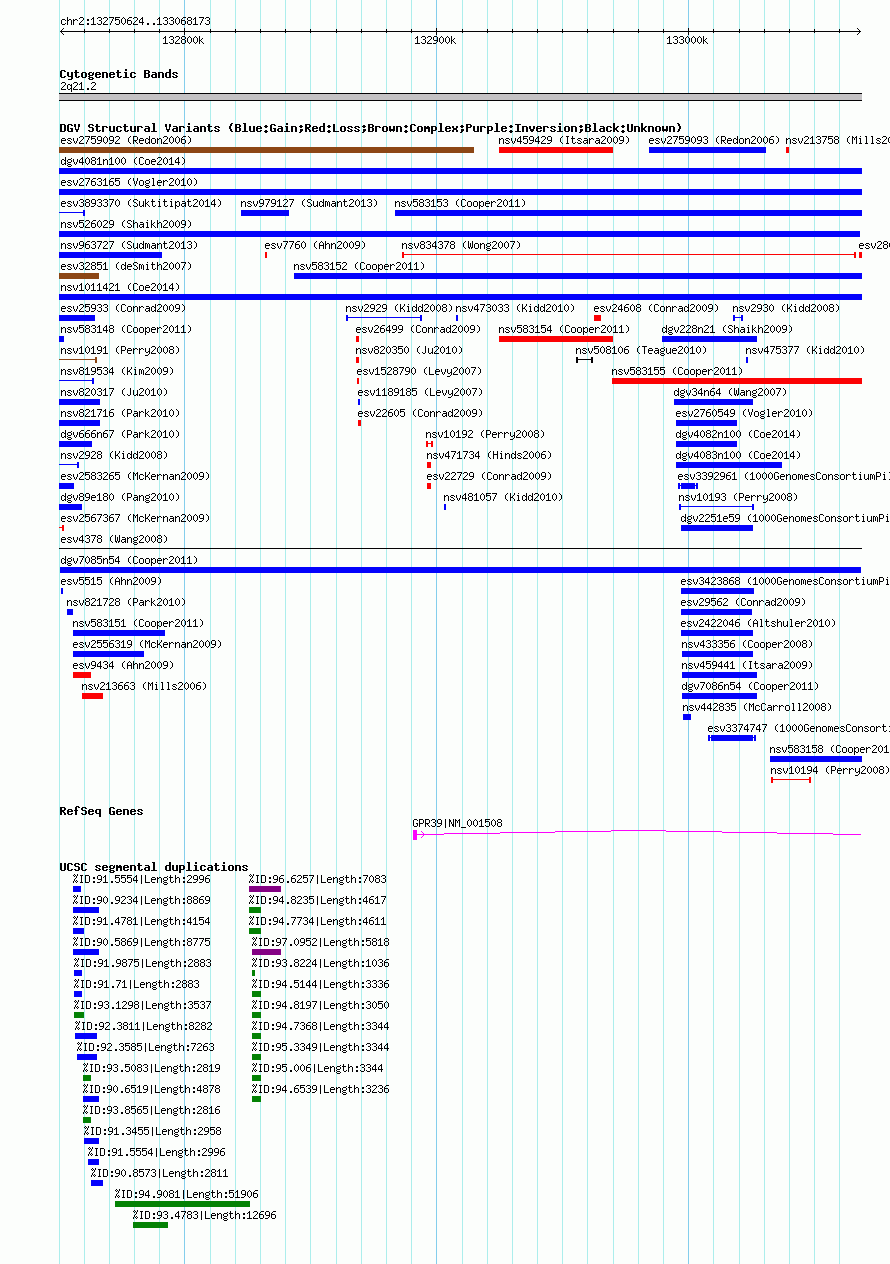
Task: Click nsv471734 (Hinds2006) label
Action: (488, 455)
